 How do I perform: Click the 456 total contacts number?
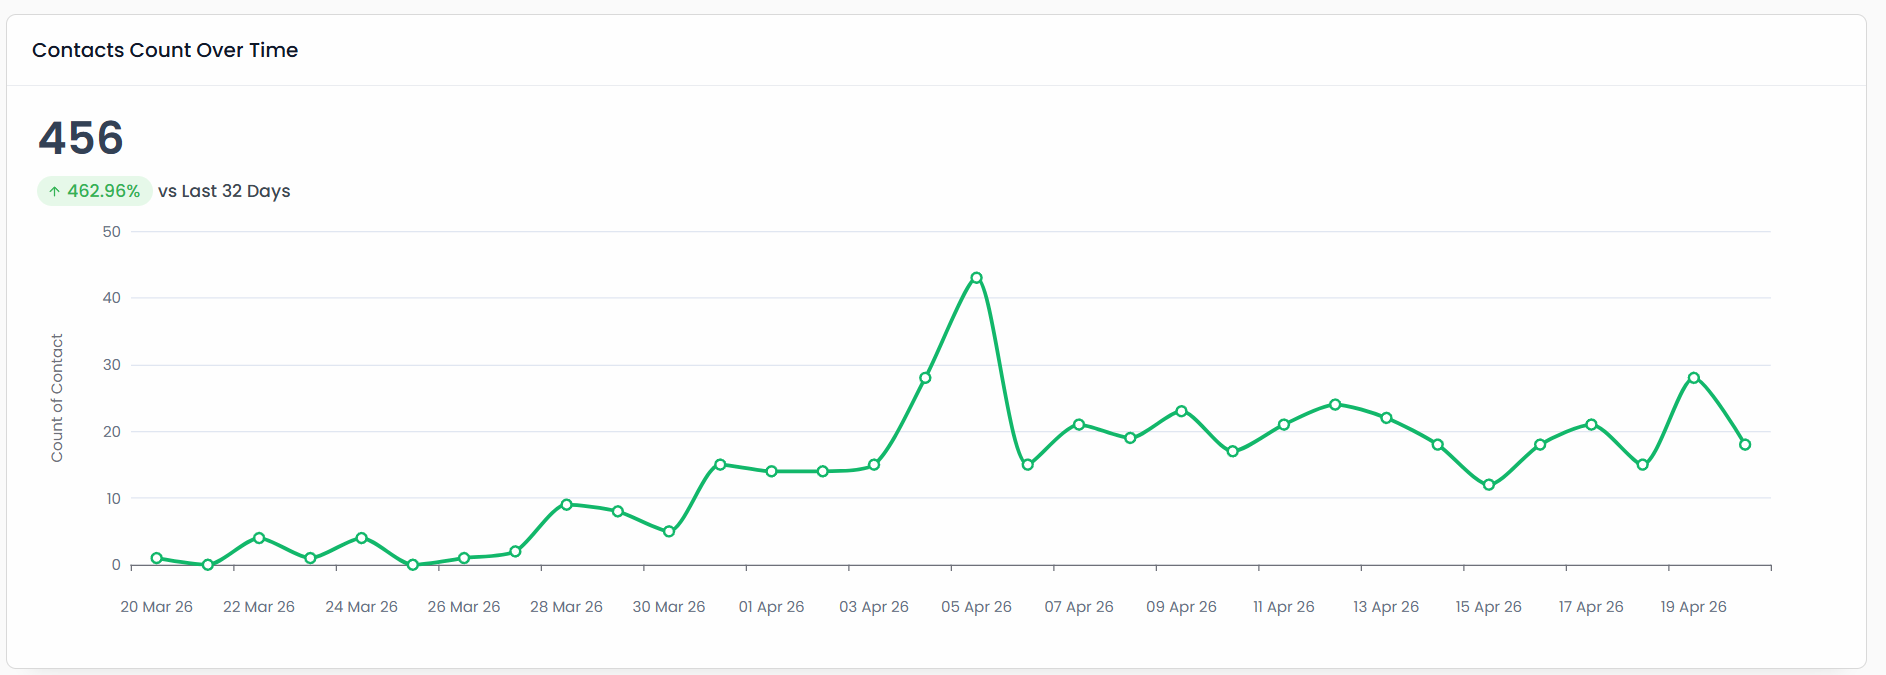81,138
